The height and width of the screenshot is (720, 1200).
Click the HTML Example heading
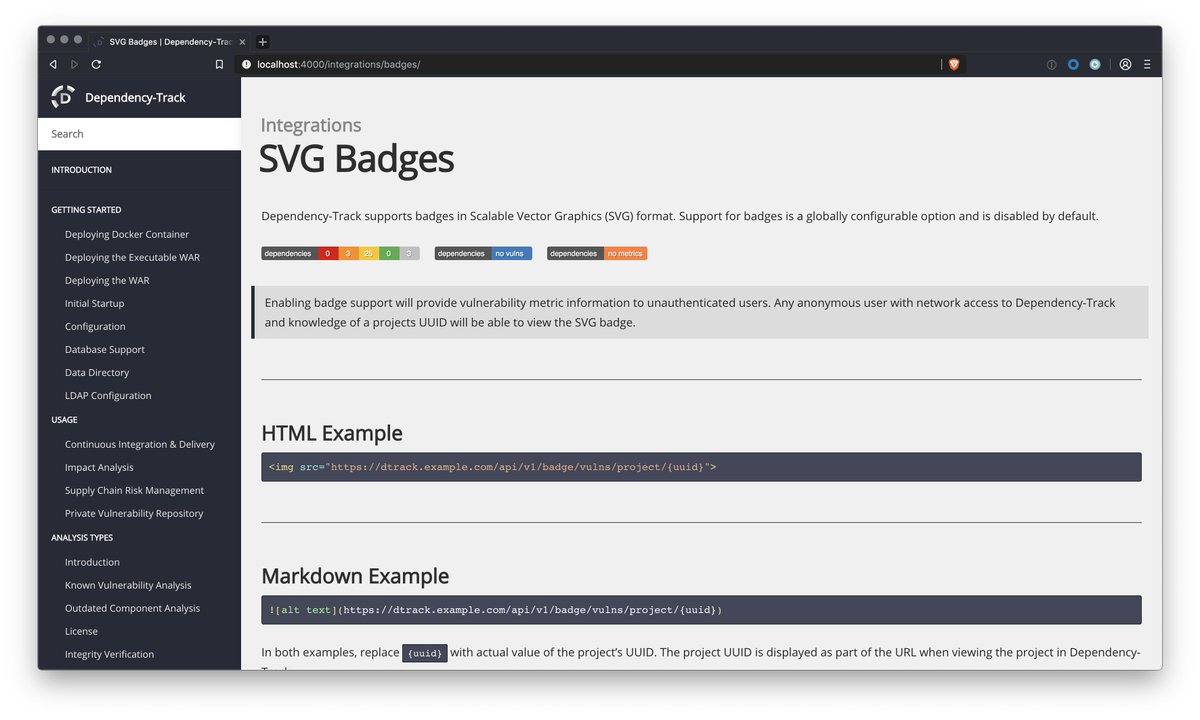tap(332, 433)
